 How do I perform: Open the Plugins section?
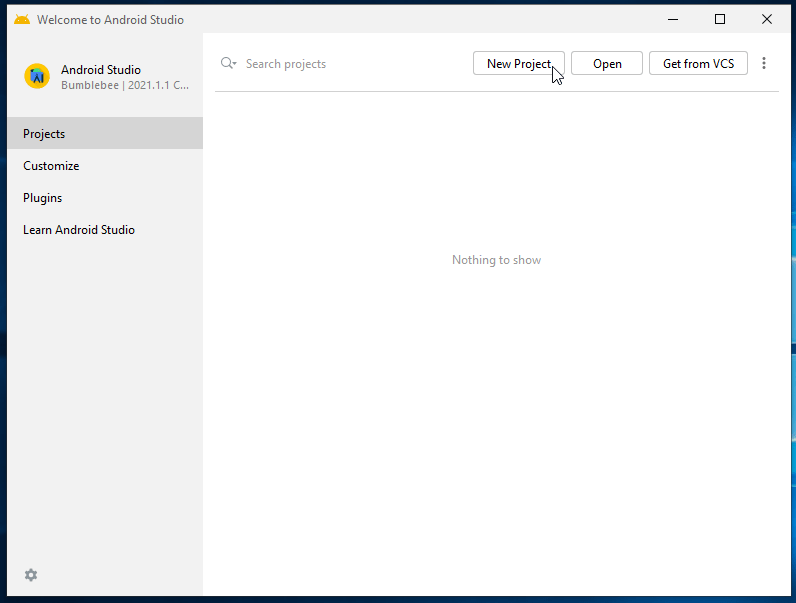pos(105,197)
